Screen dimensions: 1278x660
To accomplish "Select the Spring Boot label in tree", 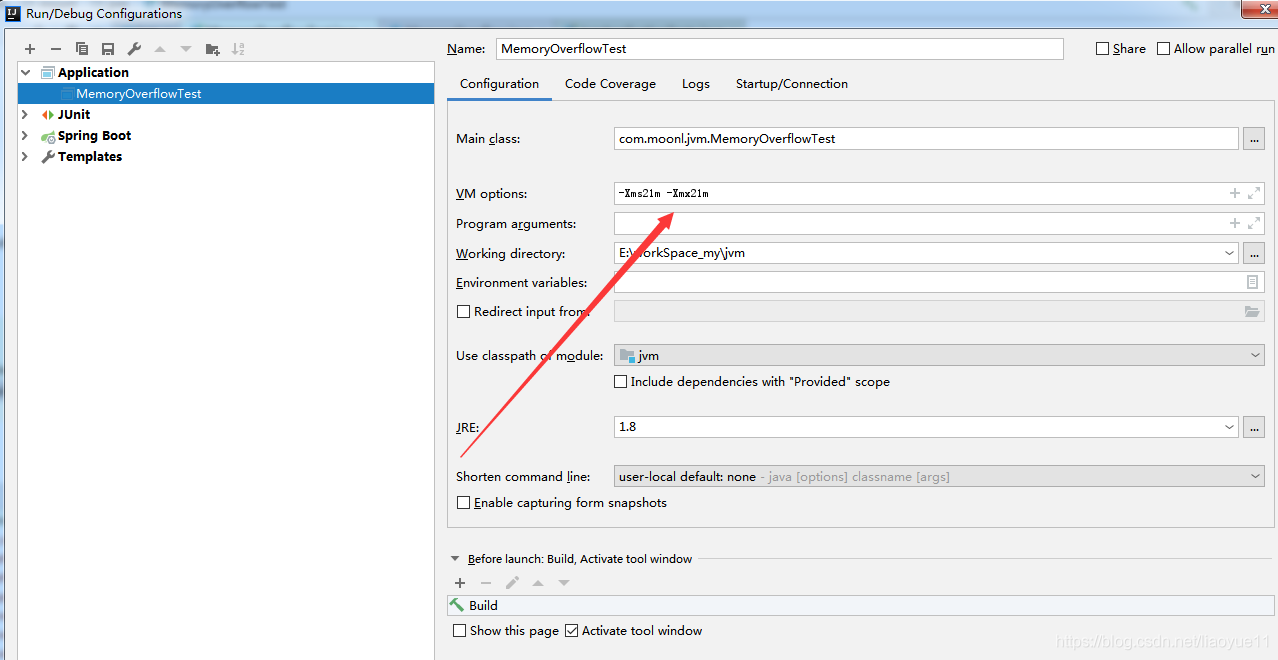I will [x=94, y=136].
